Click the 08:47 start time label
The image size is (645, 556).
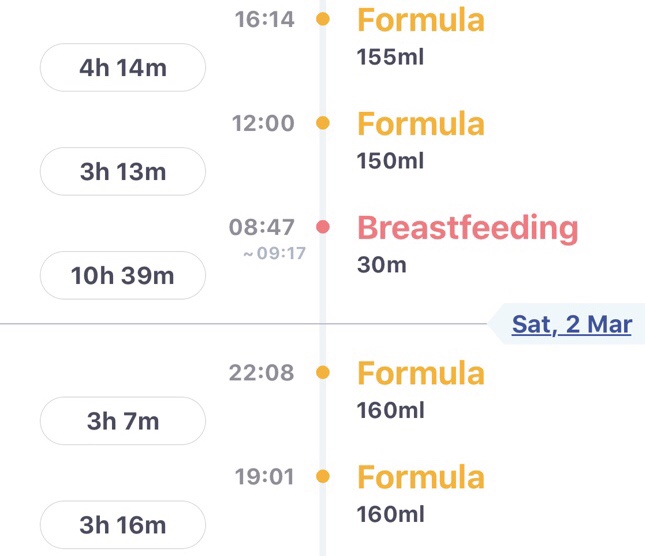[x=262, y=227]
